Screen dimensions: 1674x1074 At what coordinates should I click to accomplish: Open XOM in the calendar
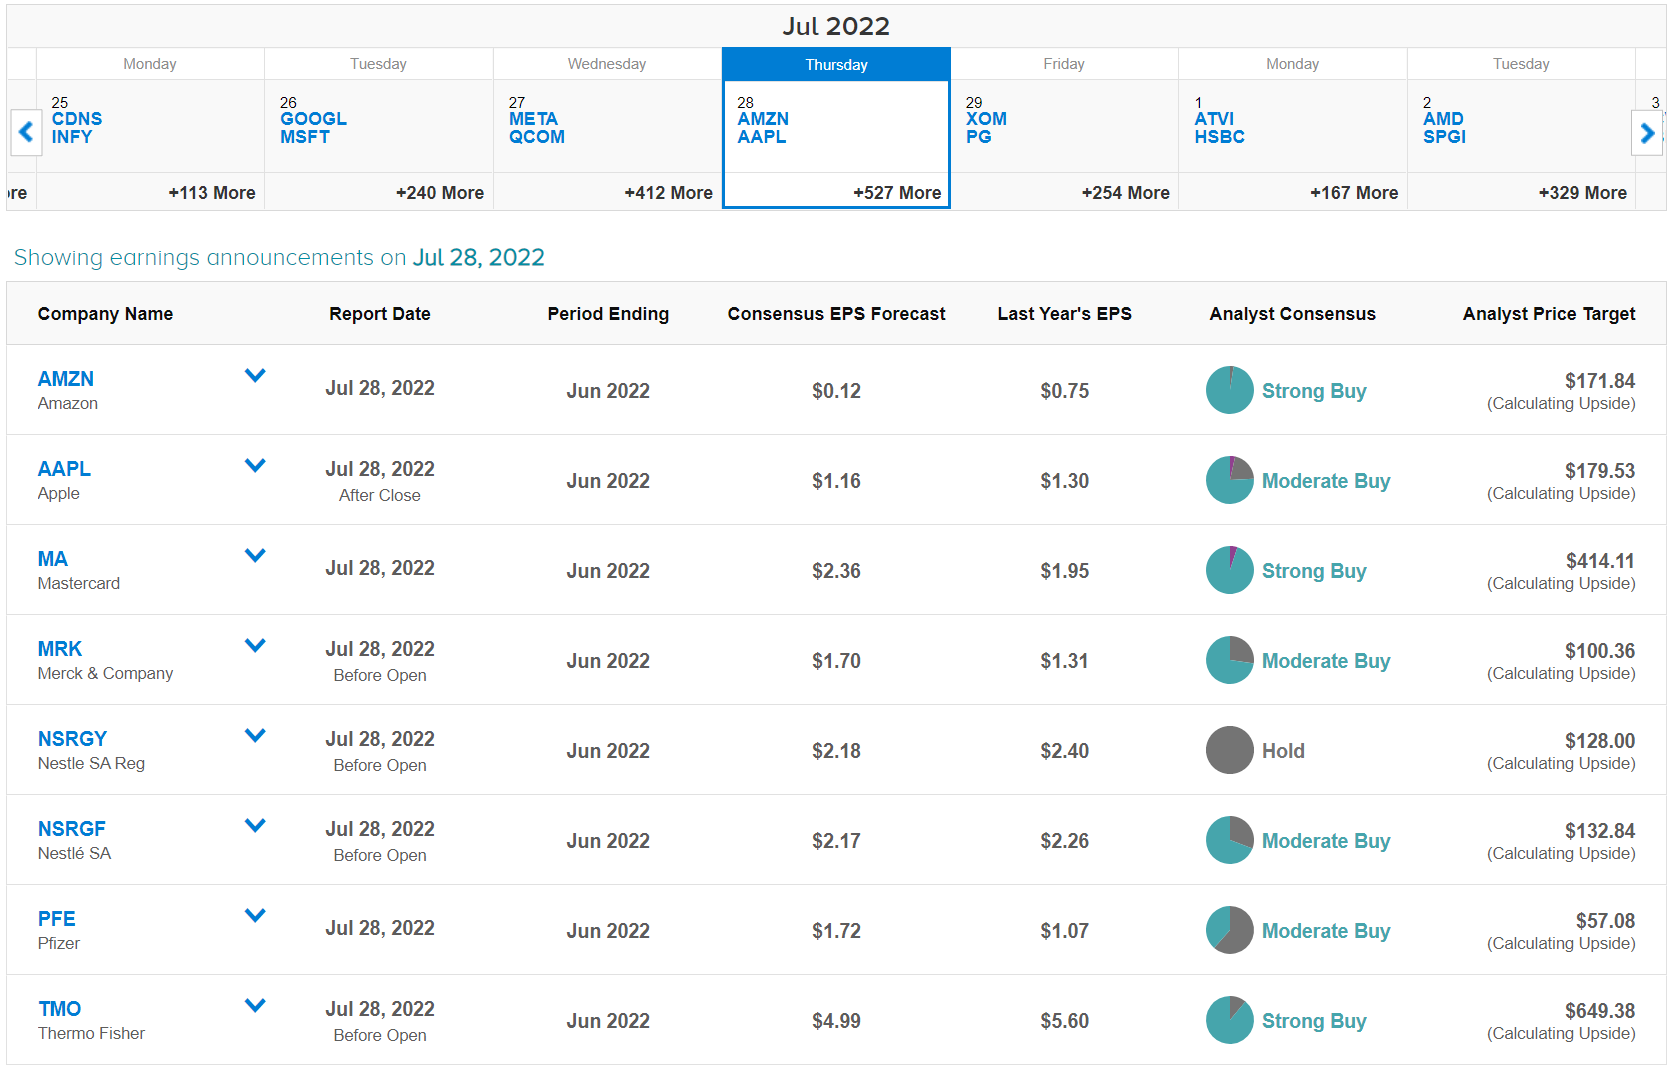pyautogui.click(x=986, y=119)
